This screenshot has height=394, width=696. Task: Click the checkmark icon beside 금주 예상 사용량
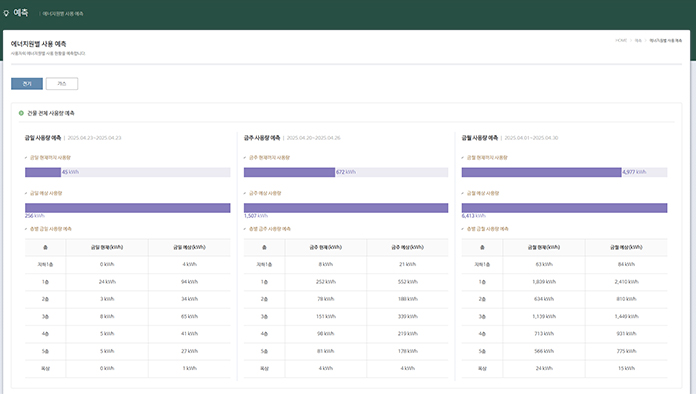[245, 193]
